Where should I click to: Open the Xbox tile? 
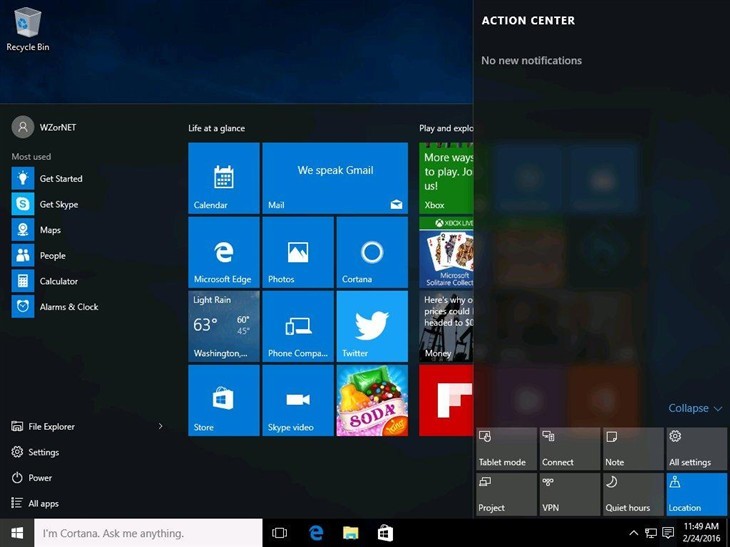(x=446, y=178)
